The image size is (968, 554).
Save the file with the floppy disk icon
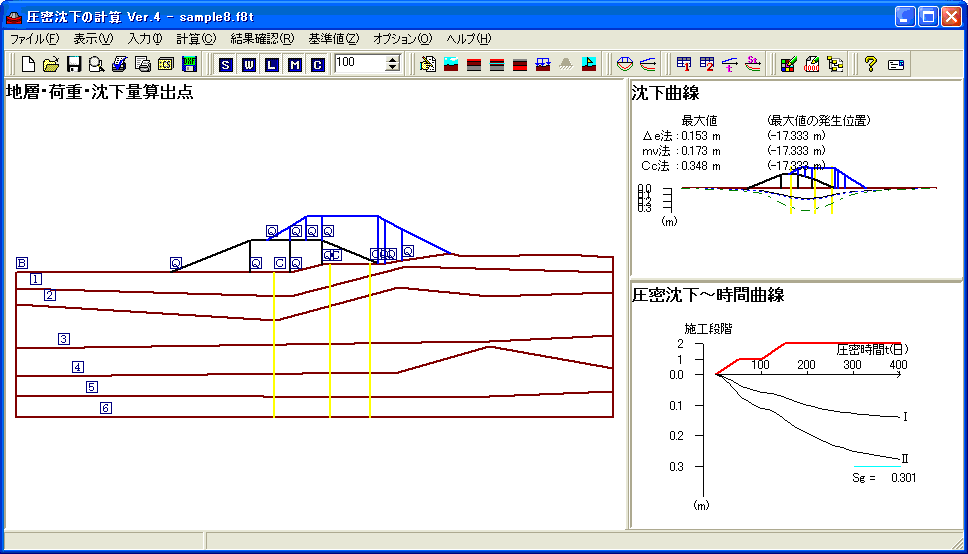click(x=74, y=64)
